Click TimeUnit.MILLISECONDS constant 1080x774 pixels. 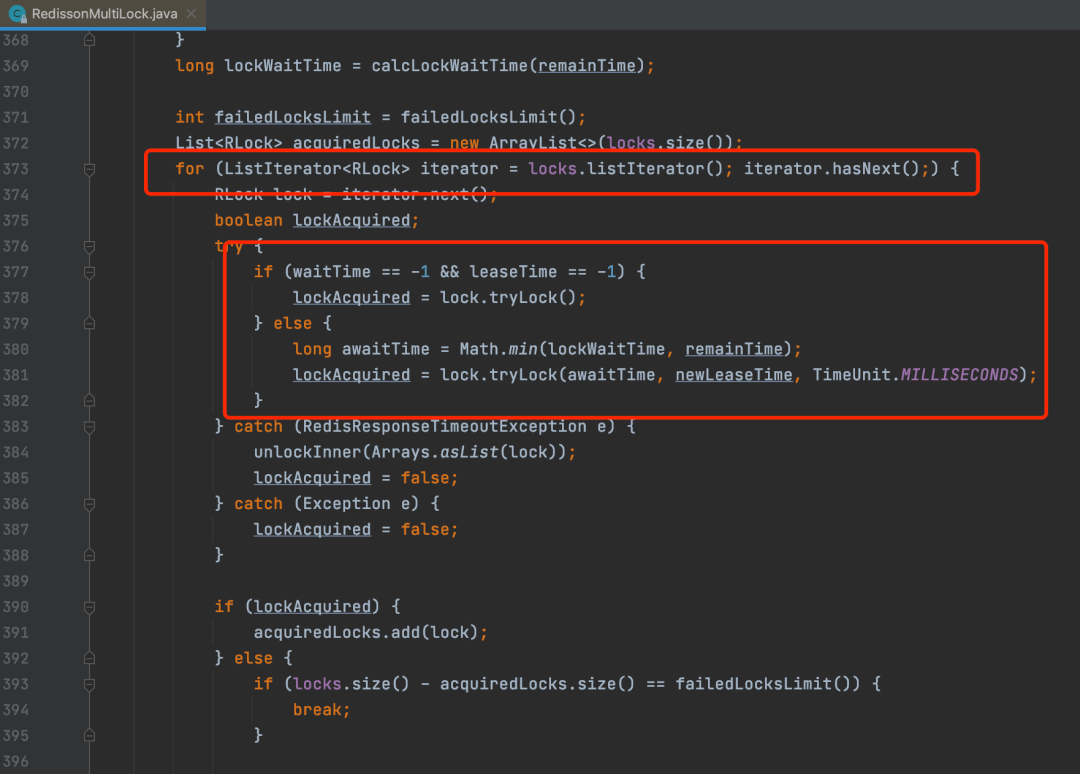click(x=915, y=375)
